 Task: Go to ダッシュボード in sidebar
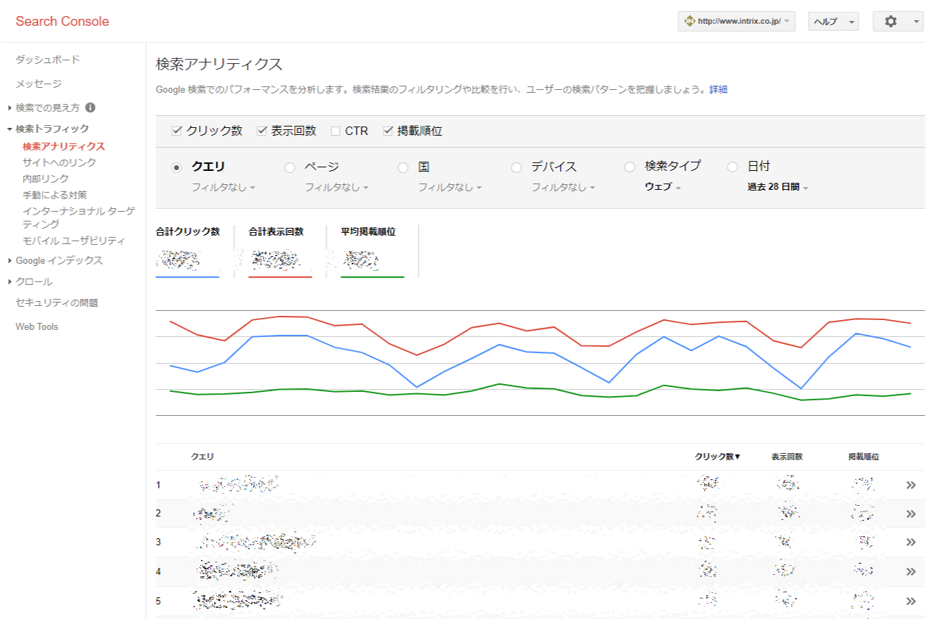pyautogui.click(x=48, y=59)
